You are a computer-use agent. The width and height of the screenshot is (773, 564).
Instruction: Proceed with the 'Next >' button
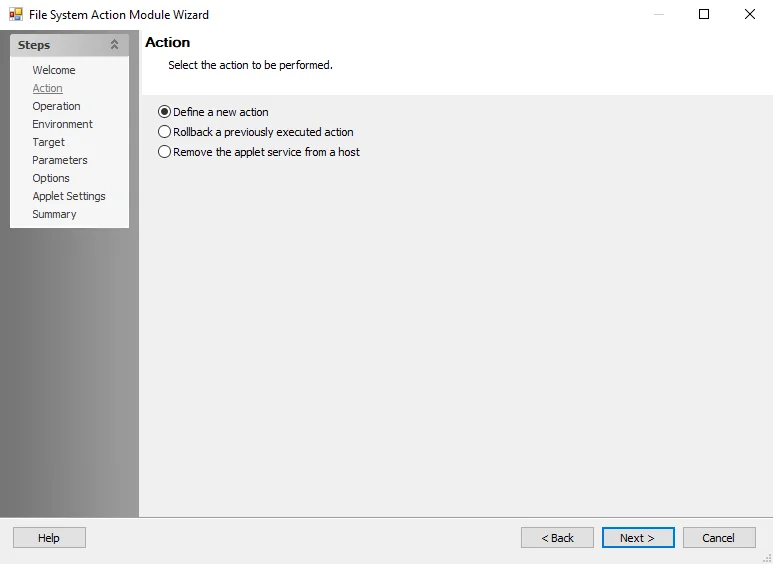(638, 538)
